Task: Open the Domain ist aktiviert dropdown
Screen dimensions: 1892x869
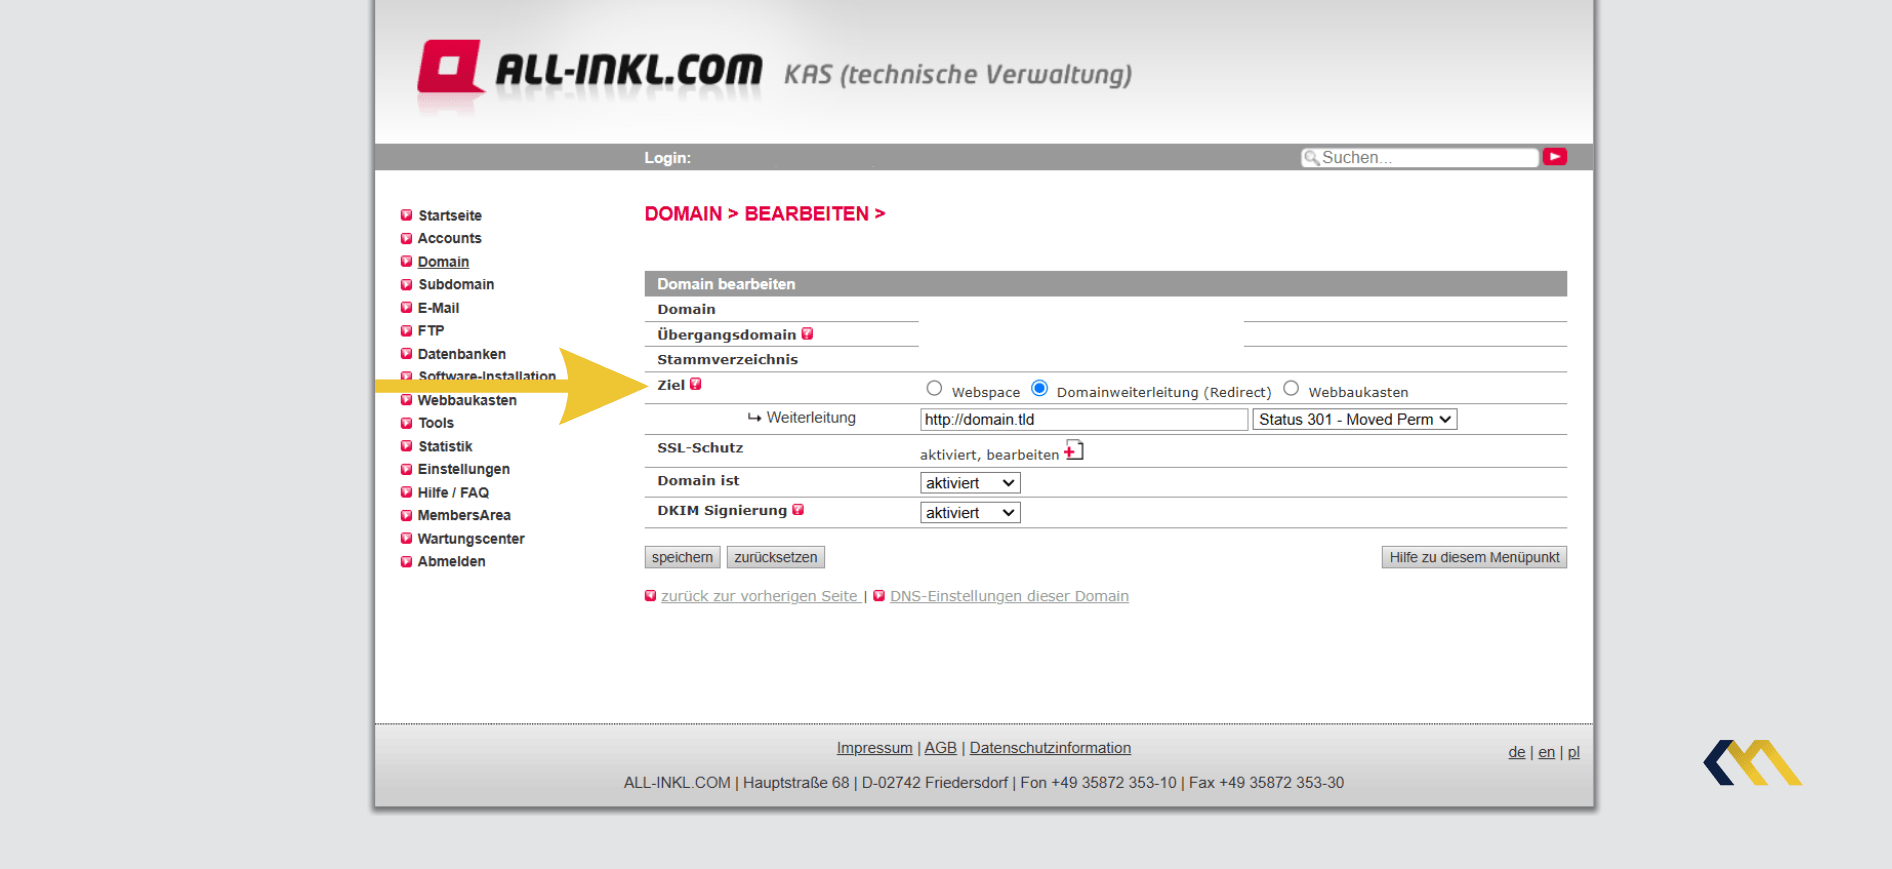Action: pyautogui.click(x=970, y=483)
